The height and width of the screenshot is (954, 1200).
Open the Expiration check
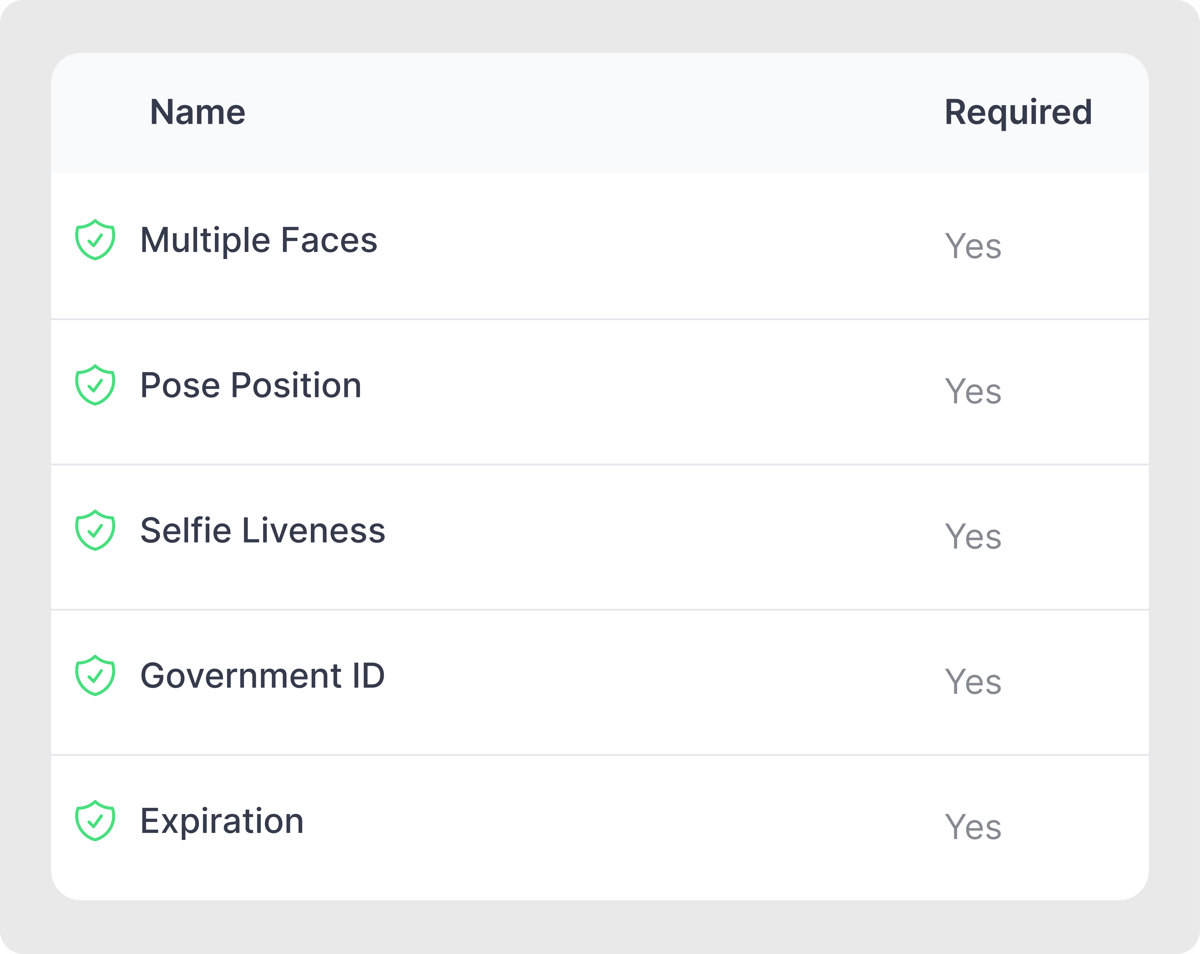tap(222, 822)
